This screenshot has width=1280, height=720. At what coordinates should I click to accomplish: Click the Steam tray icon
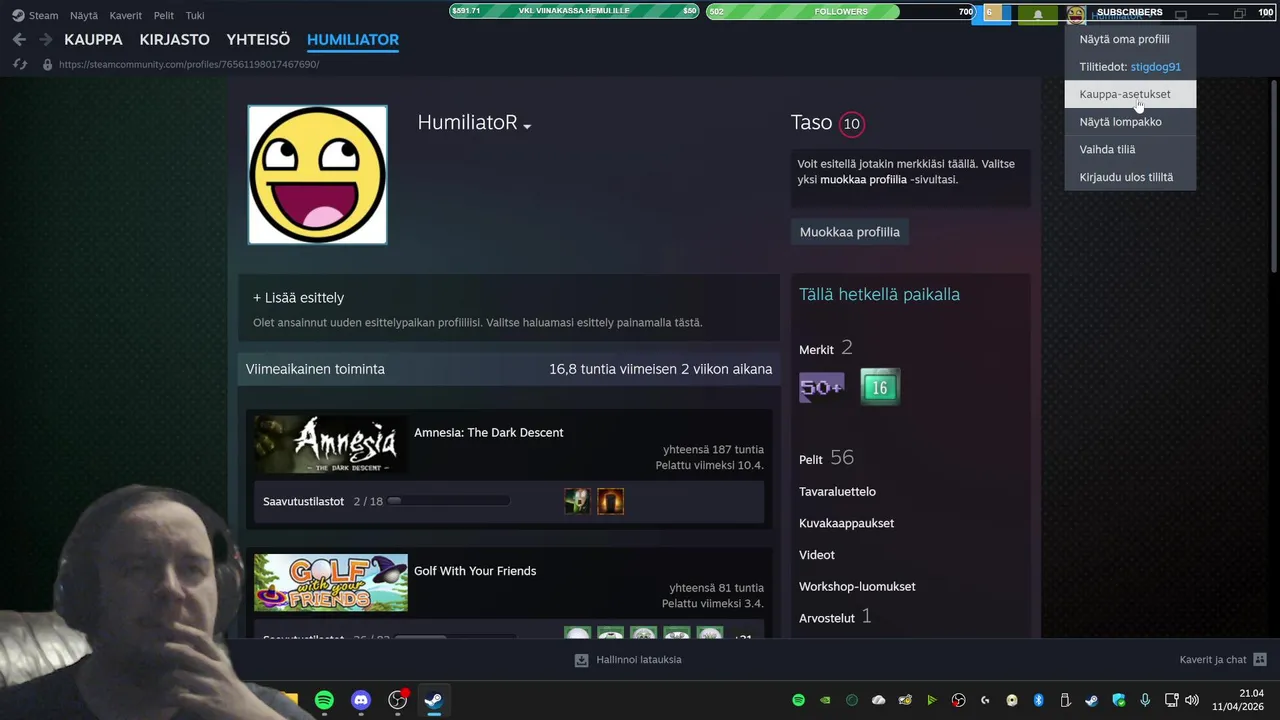click(1091, 700)
